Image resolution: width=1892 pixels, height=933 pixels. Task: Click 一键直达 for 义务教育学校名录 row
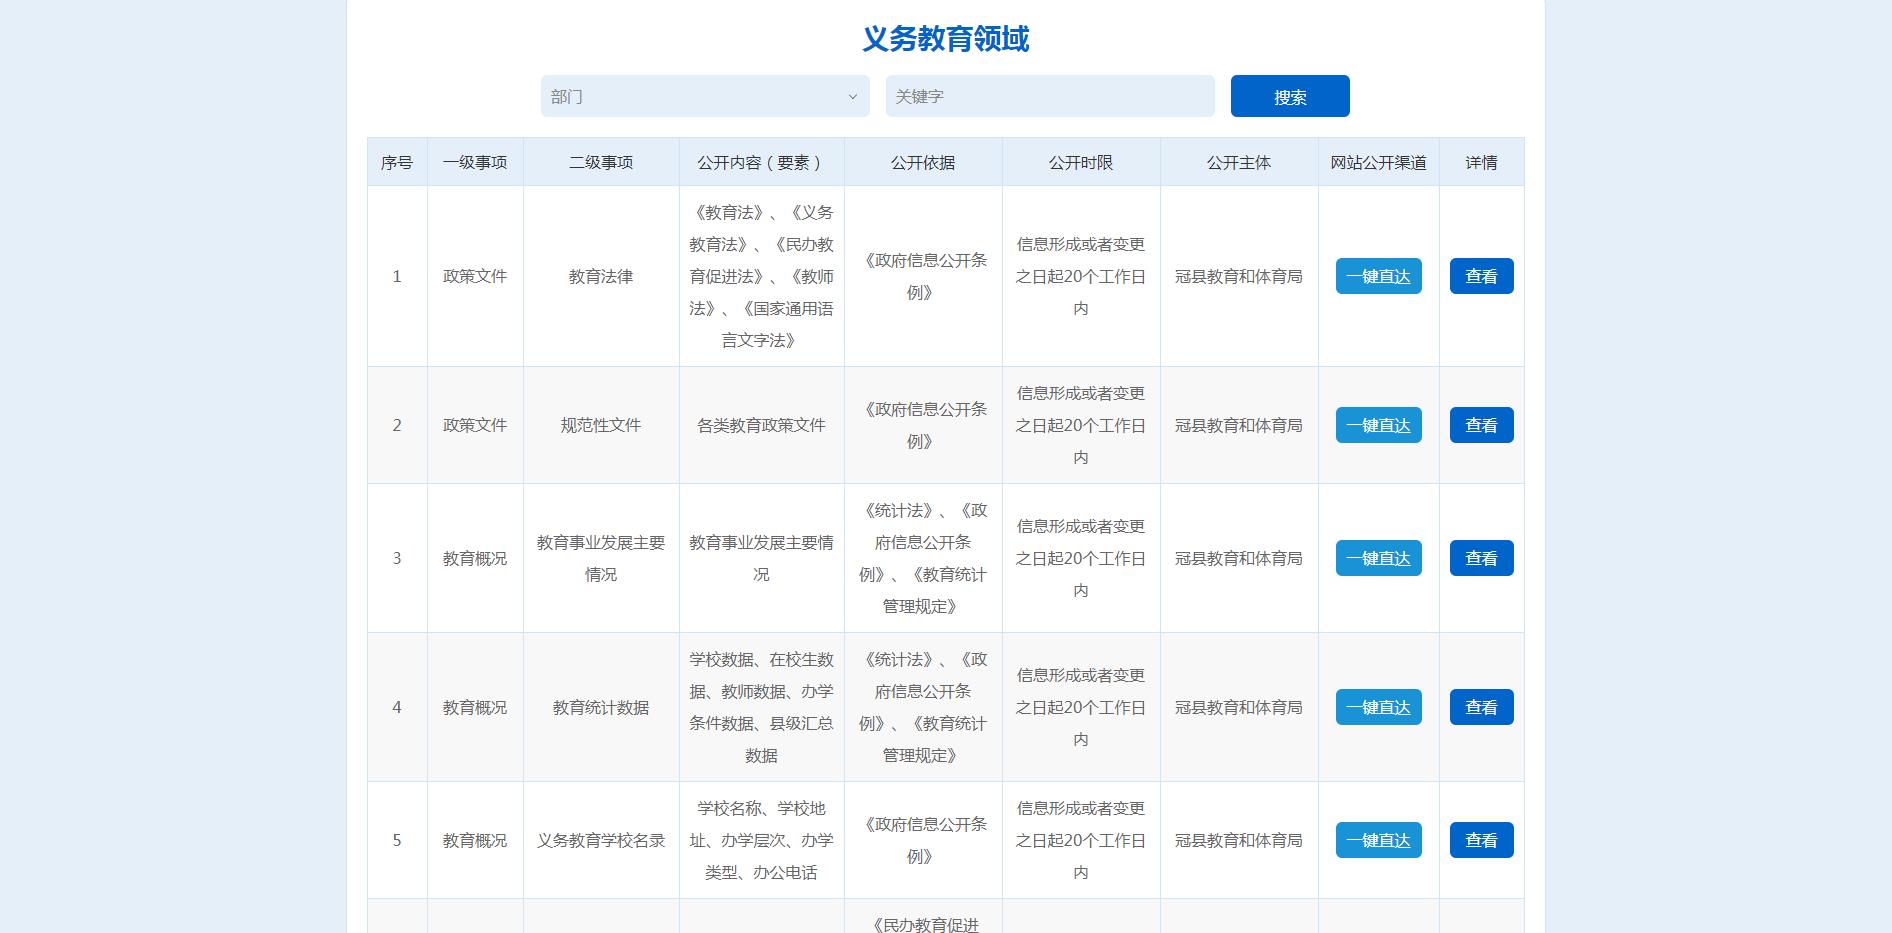[x=1378, y=840]
